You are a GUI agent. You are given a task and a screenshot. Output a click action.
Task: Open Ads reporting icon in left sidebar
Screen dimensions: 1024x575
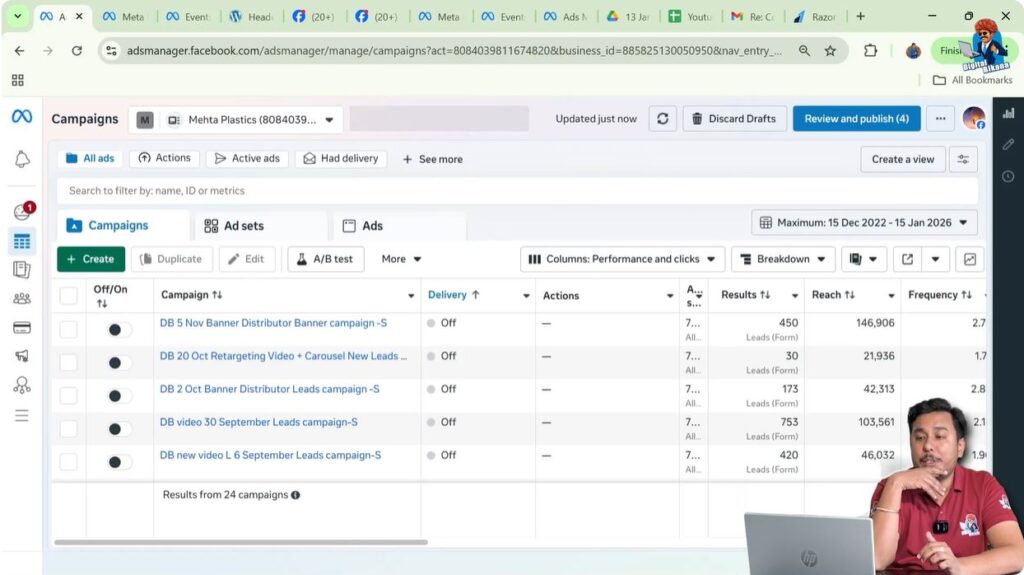(x=22, y=269)
